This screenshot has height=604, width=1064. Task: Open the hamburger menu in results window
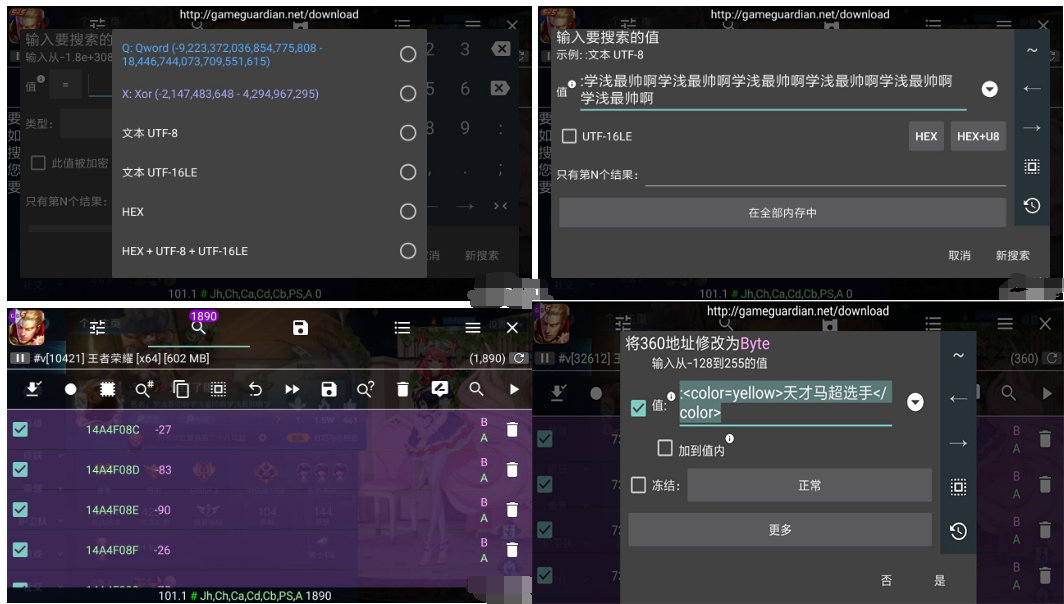tap(473, 328)
